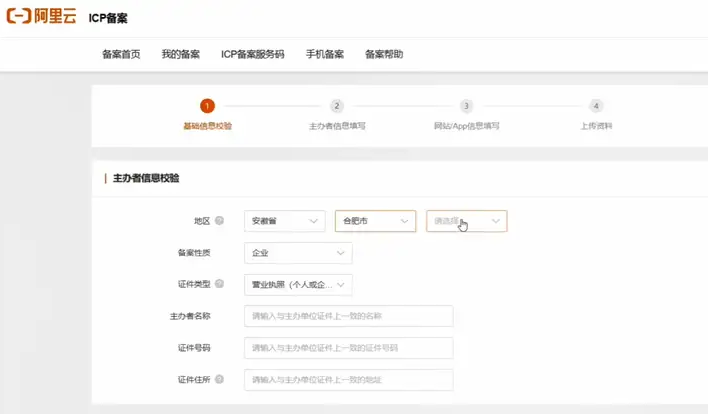Click into the 证件号码 input field

[x=348, y=348]
